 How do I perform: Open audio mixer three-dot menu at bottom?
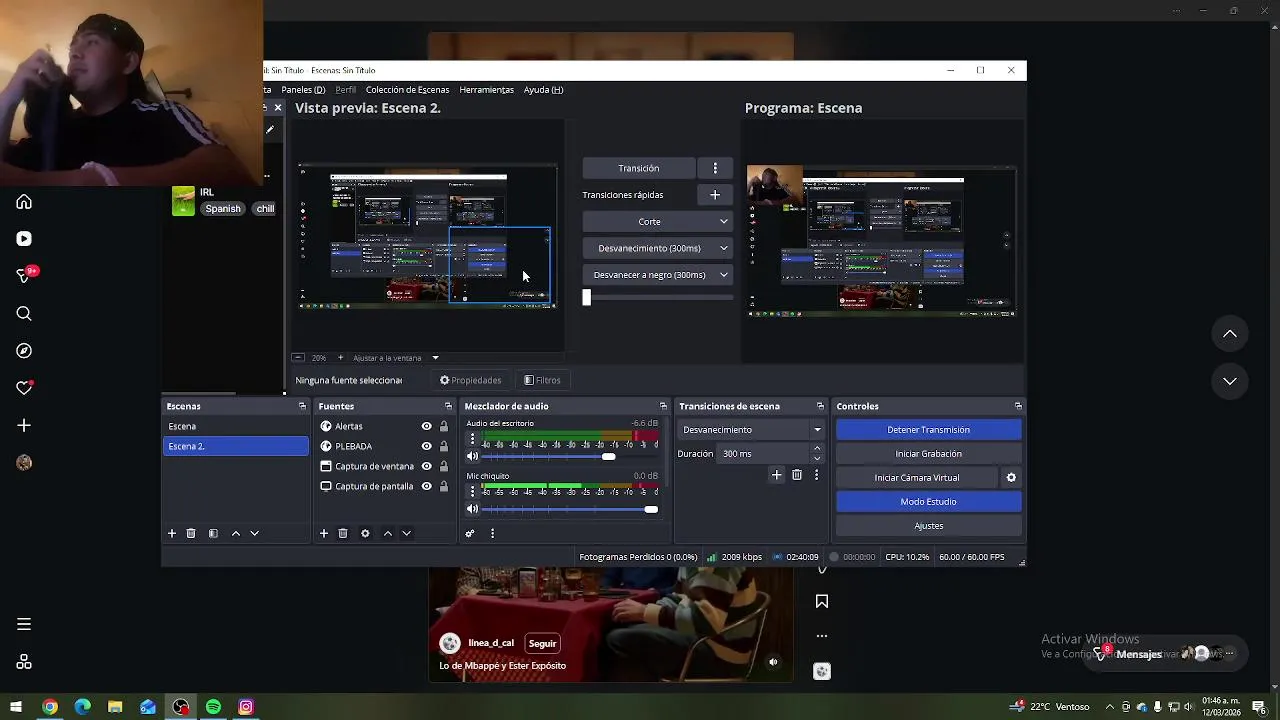tap(492, 534)
